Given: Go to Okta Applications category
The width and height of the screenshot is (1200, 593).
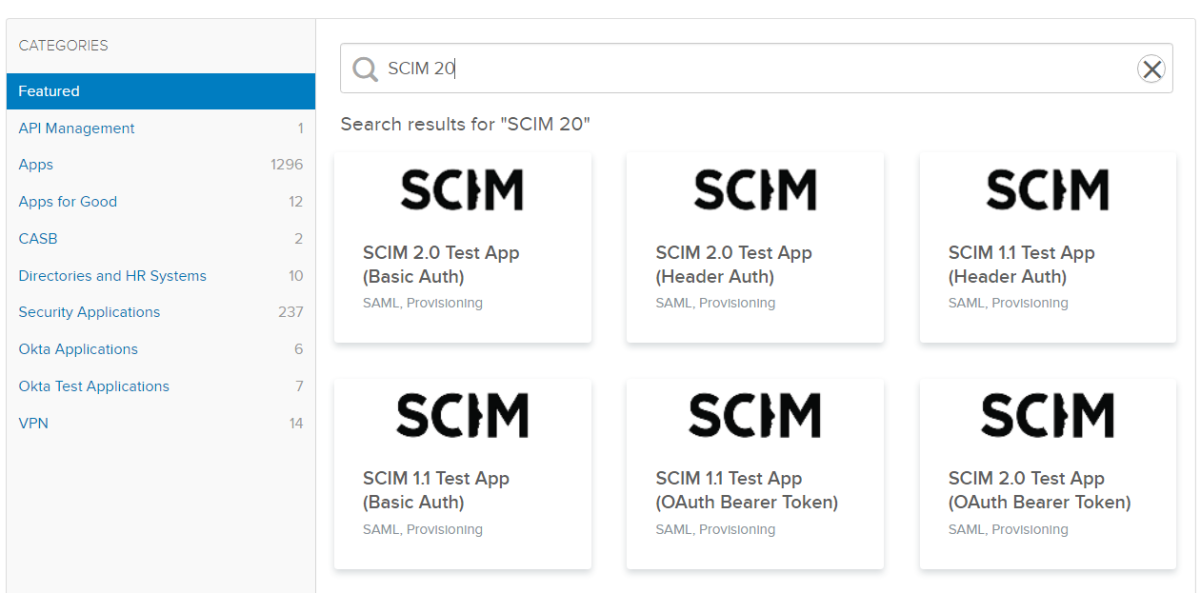Looking at the screenshot, I should [x=78, y=349].
